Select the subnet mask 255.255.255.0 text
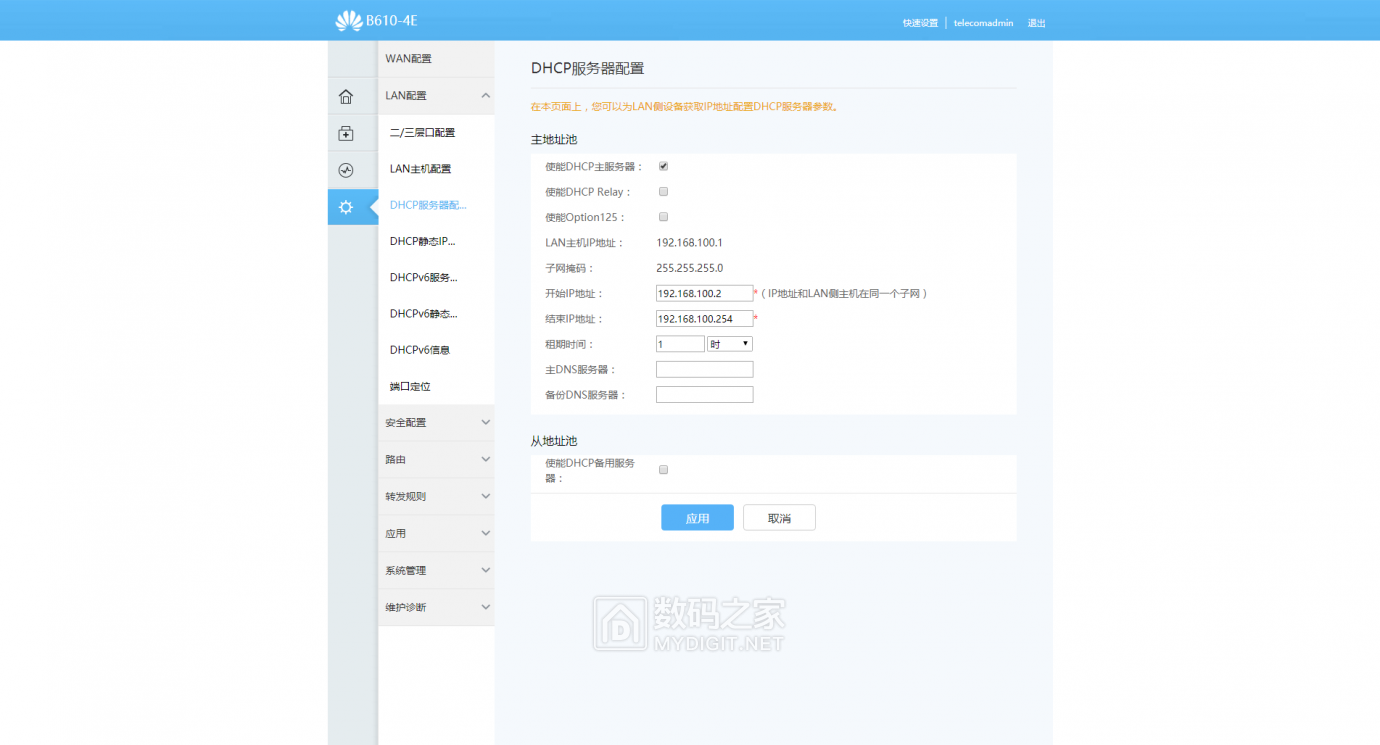Viewport: 1380px width, 745px height. point(689,268)
